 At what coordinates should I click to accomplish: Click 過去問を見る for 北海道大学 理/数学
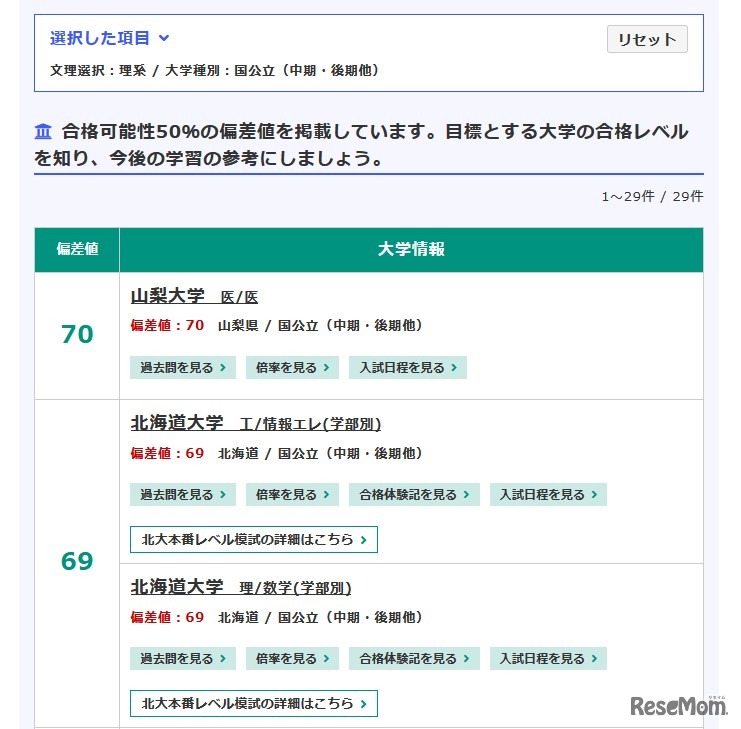(x=183, y=659)
